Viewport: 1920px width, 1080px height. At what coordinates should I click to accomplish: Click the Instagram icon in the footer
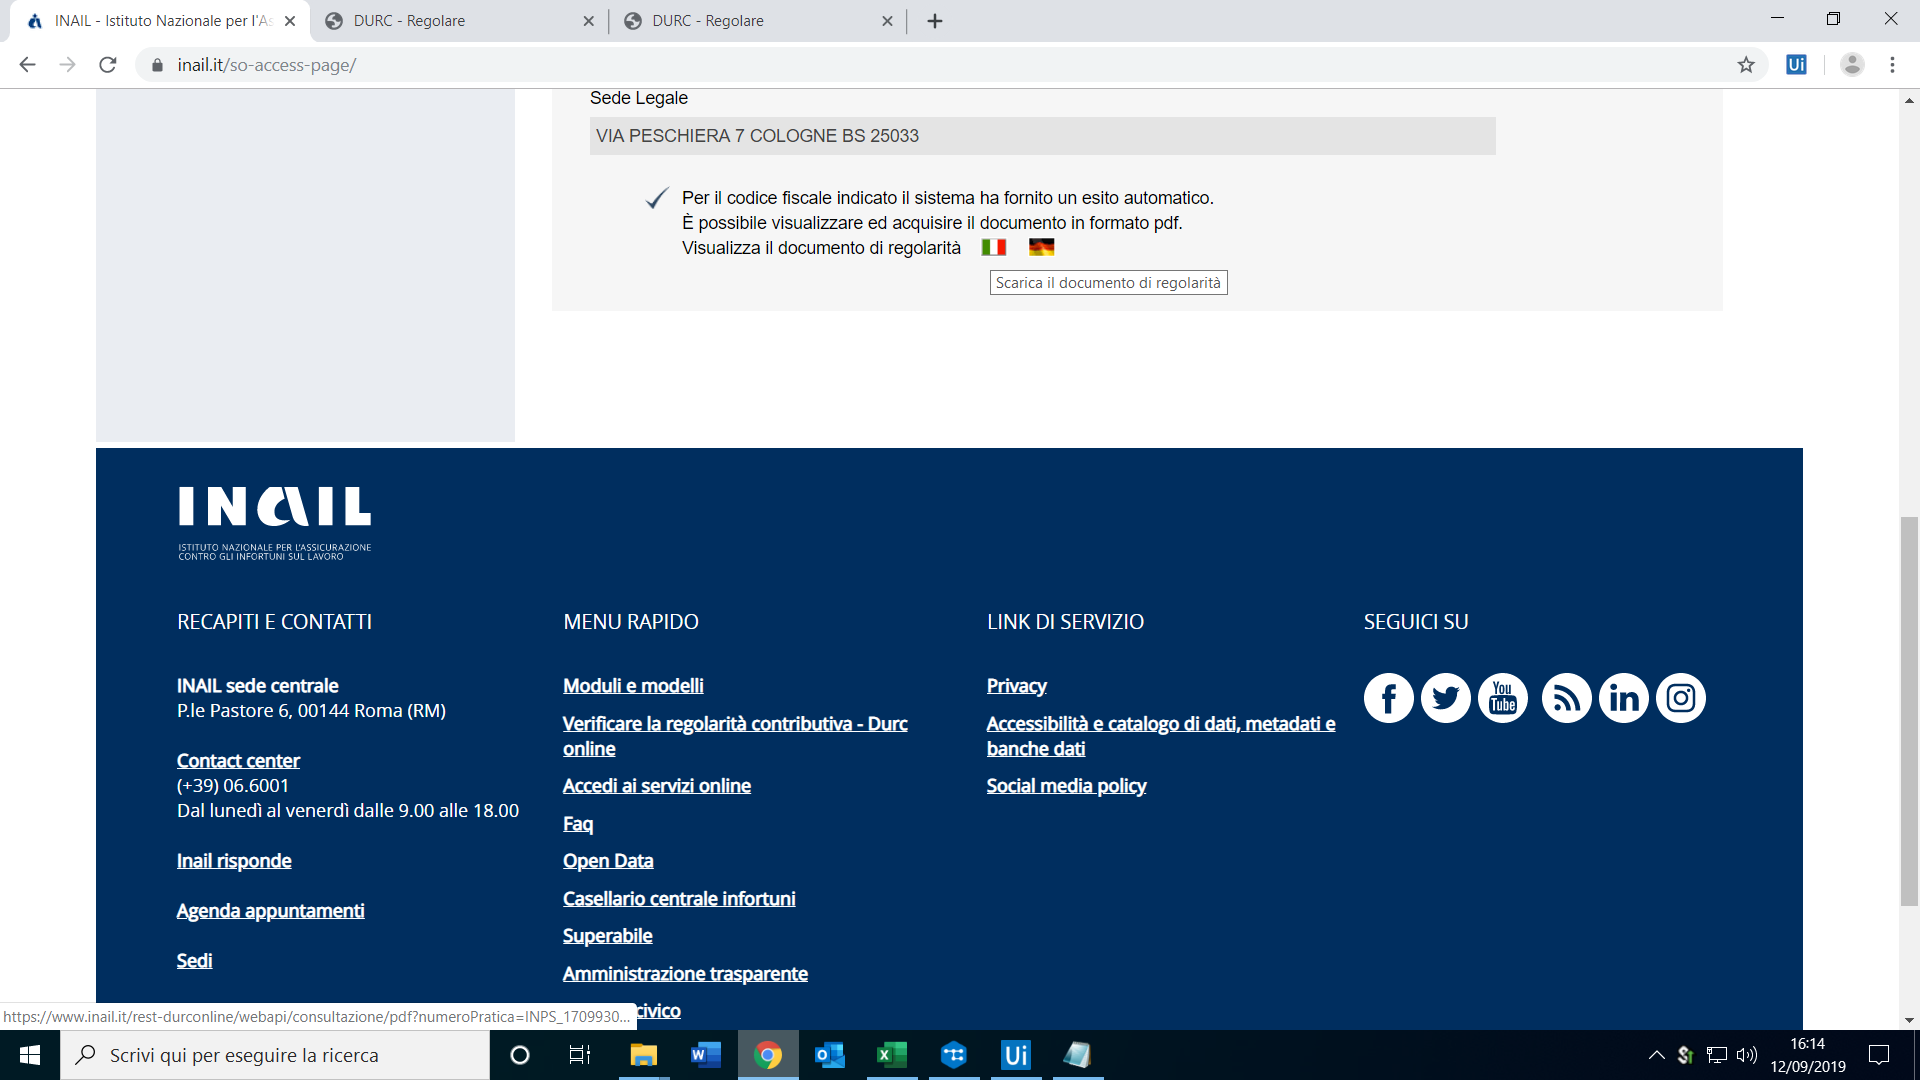1681,697
